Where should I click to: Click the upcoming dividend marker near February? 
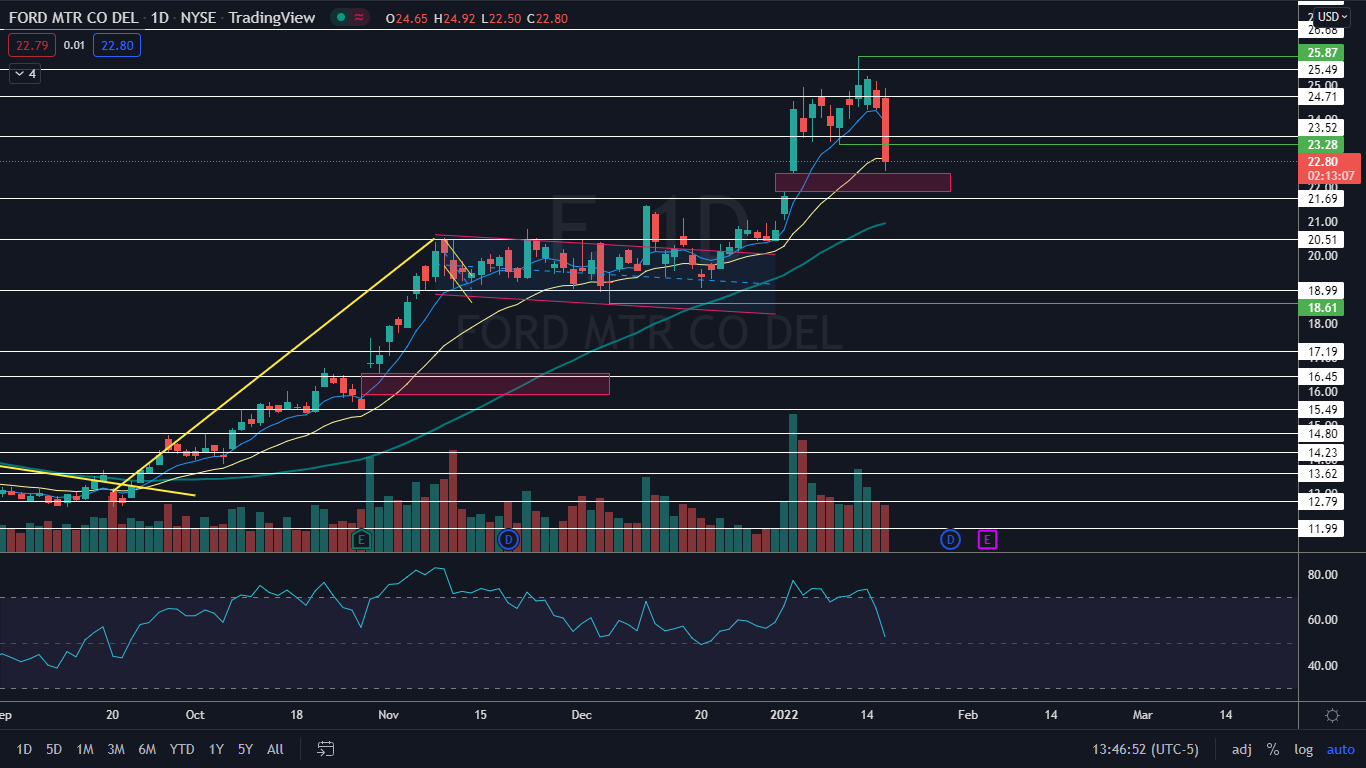point(949,540)
